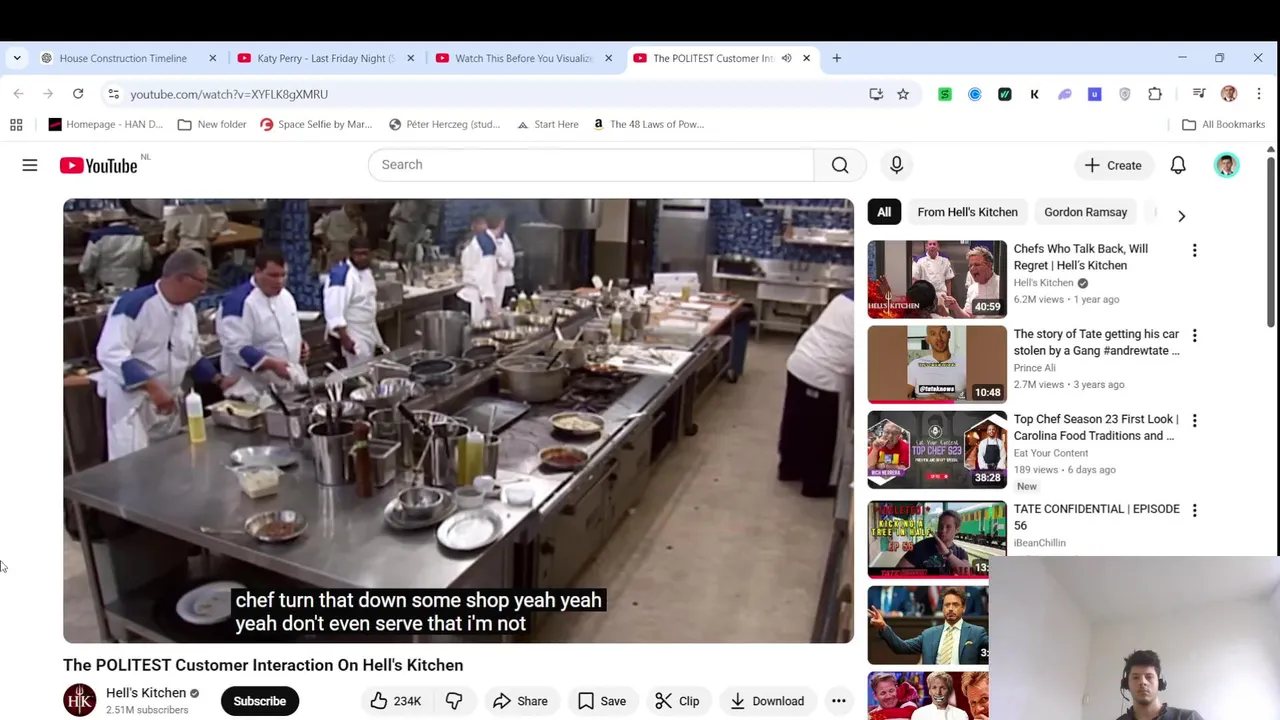The height and width of the screenshot is (720, 1280).
Task: Open Start Here bookmark
Action: (x=548, y=124)
